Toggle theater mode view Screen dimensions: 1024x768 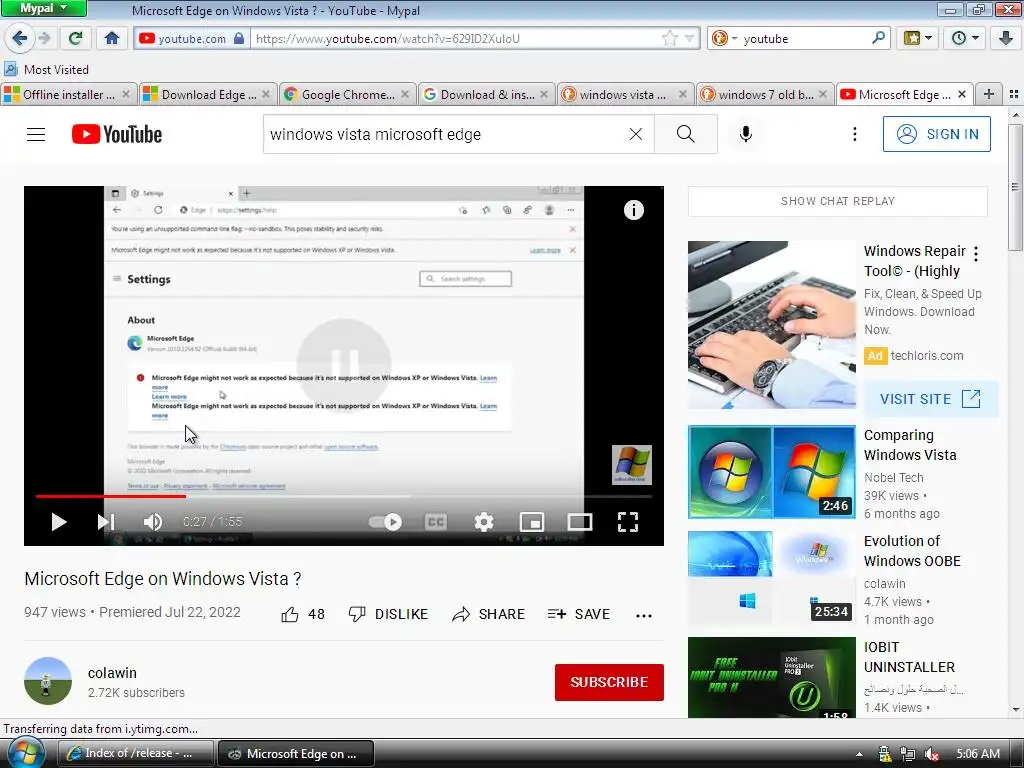[x=580, y=522]
